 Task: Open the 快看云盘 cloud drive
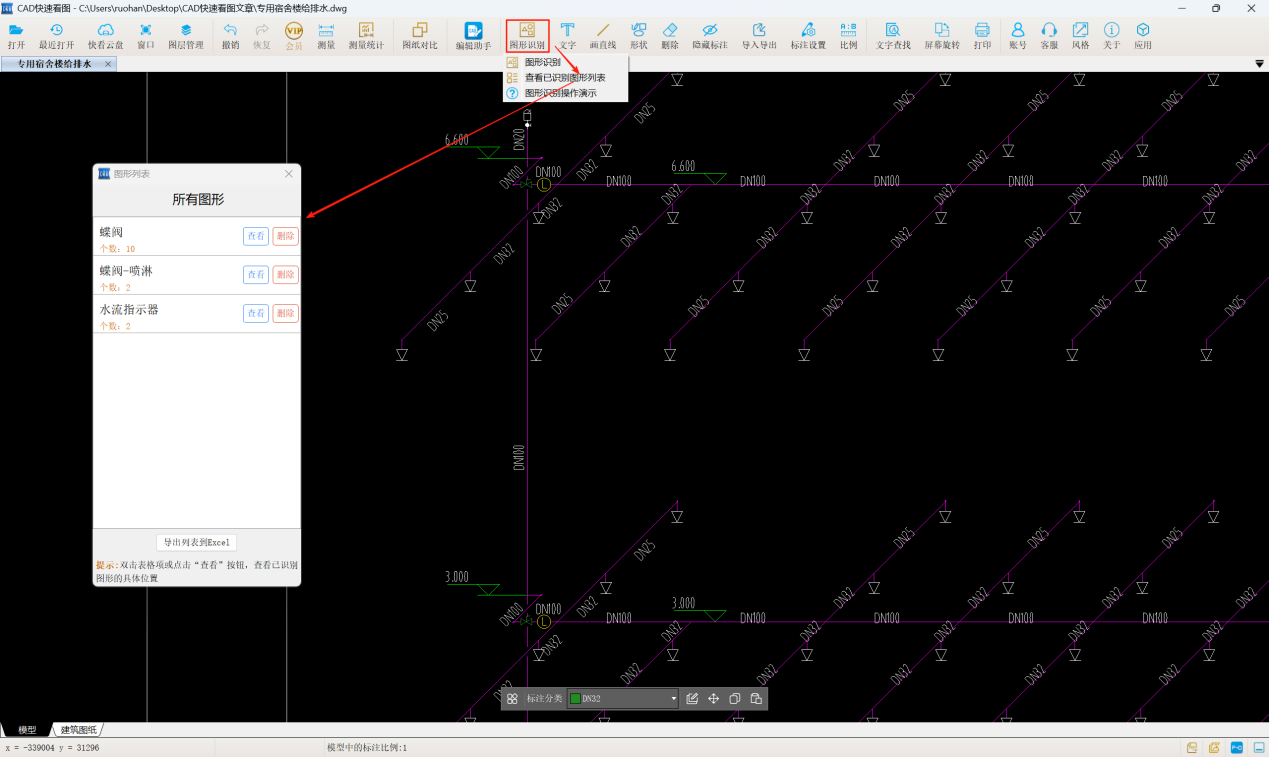pos(105,36)
